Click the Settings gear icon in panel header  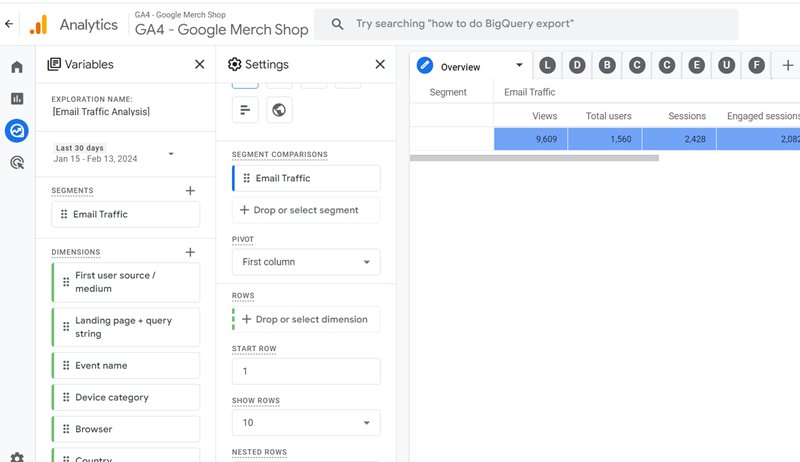(x=234, y=64)
